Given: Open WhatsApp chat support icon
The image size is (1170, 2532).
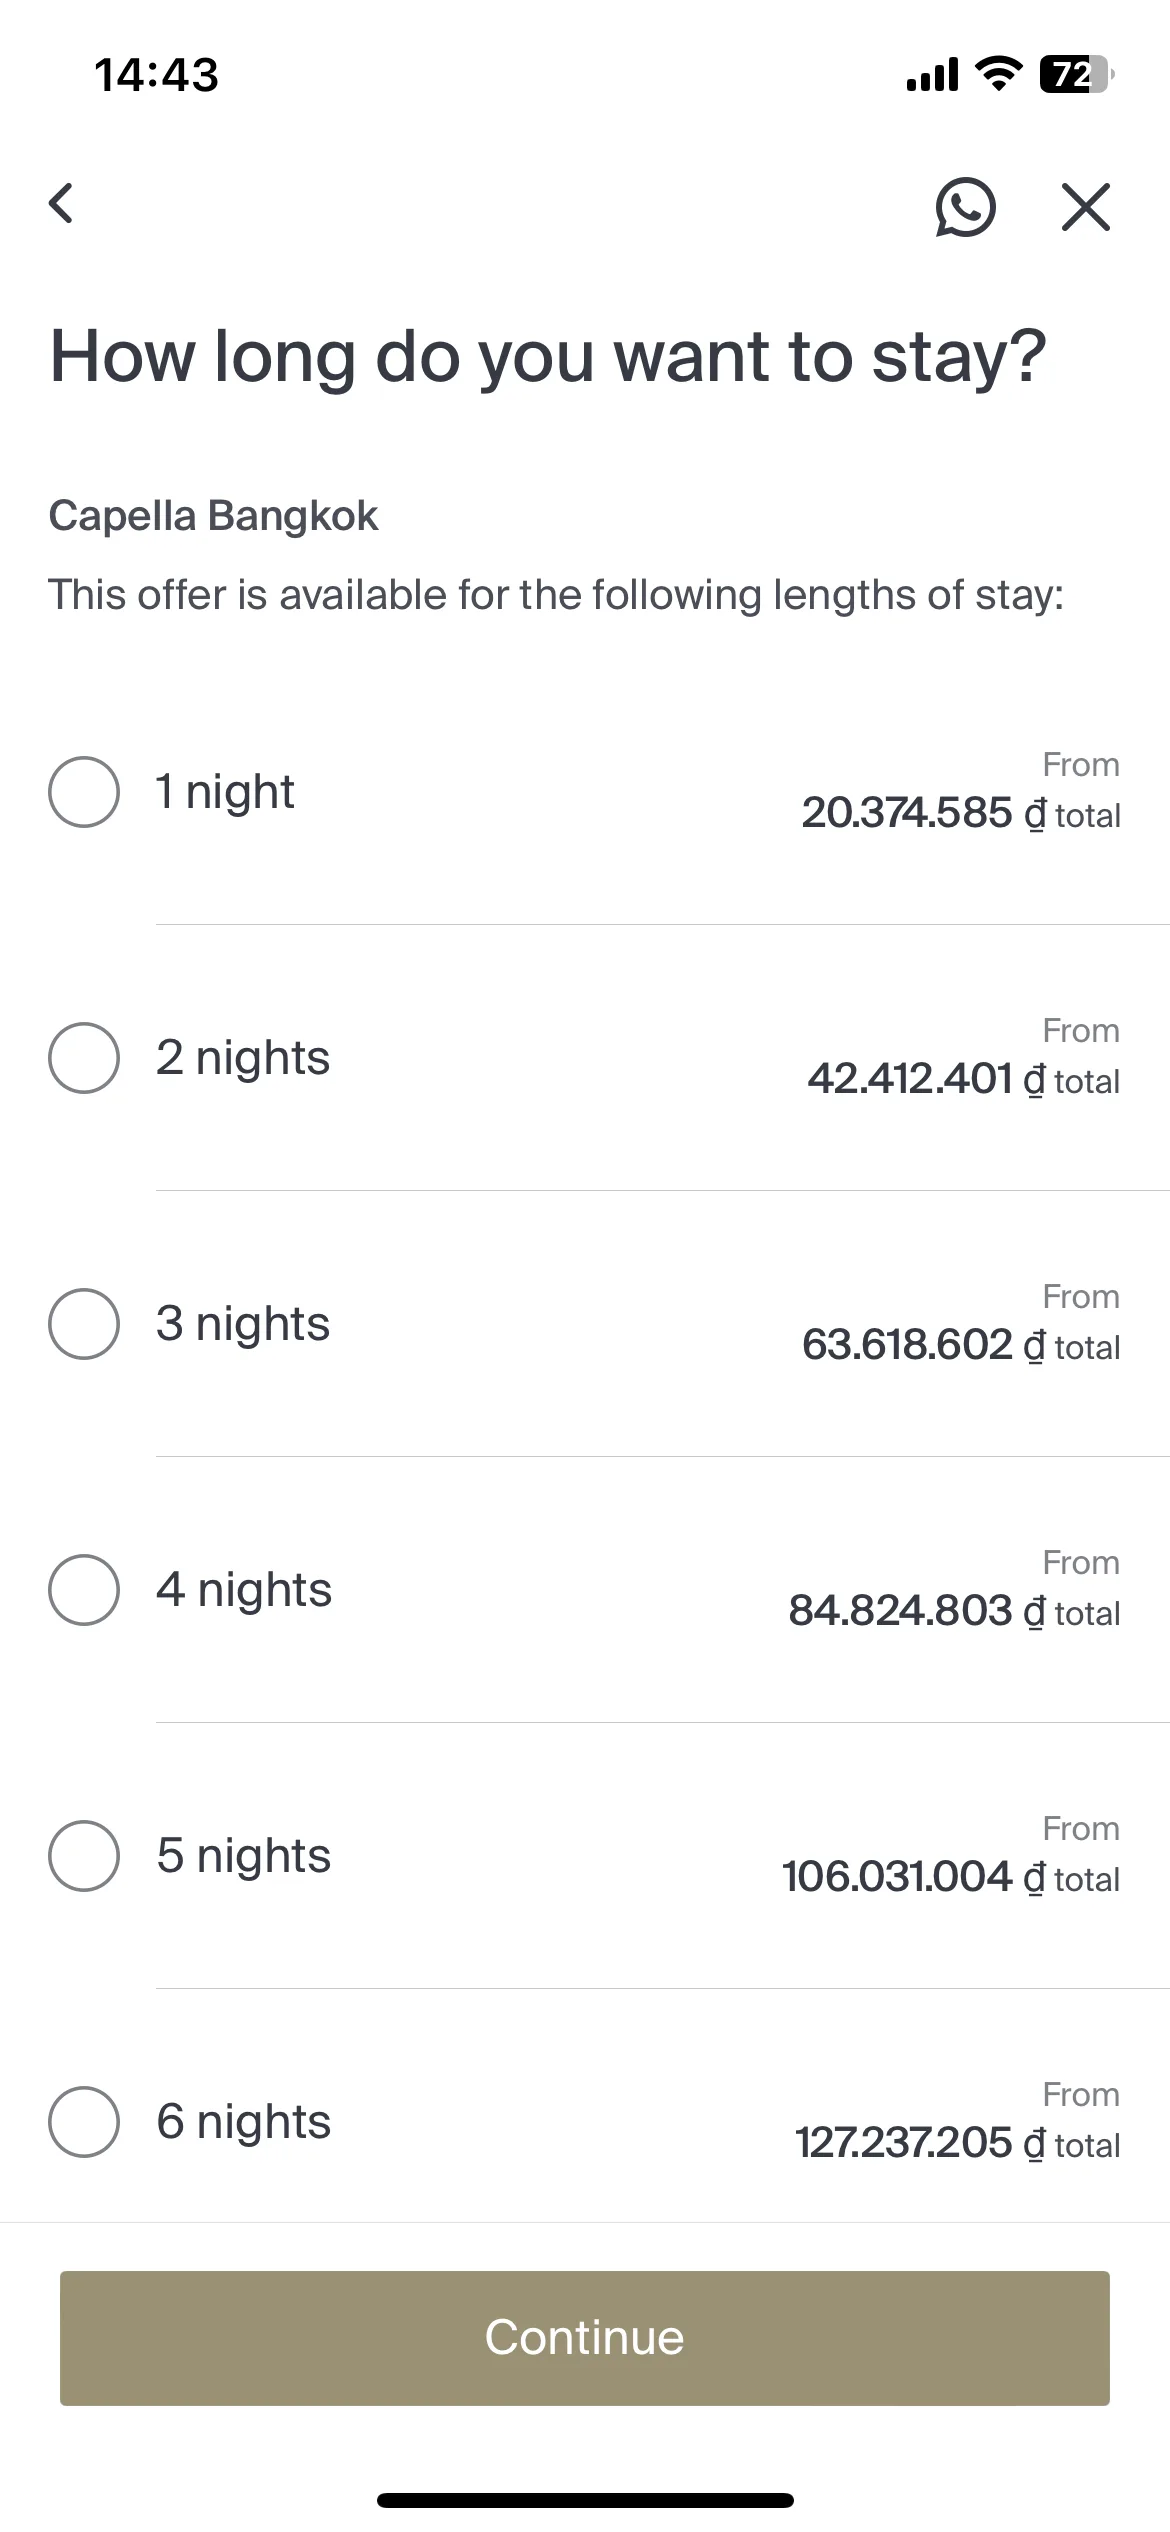Looking at the screenshot, I should 965,207.
